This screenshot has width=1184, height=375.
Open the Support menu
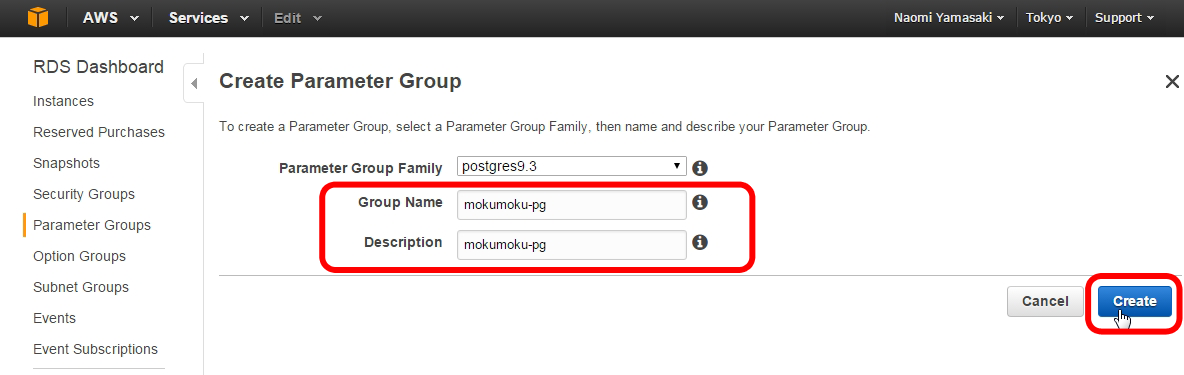click(1124, 18)
